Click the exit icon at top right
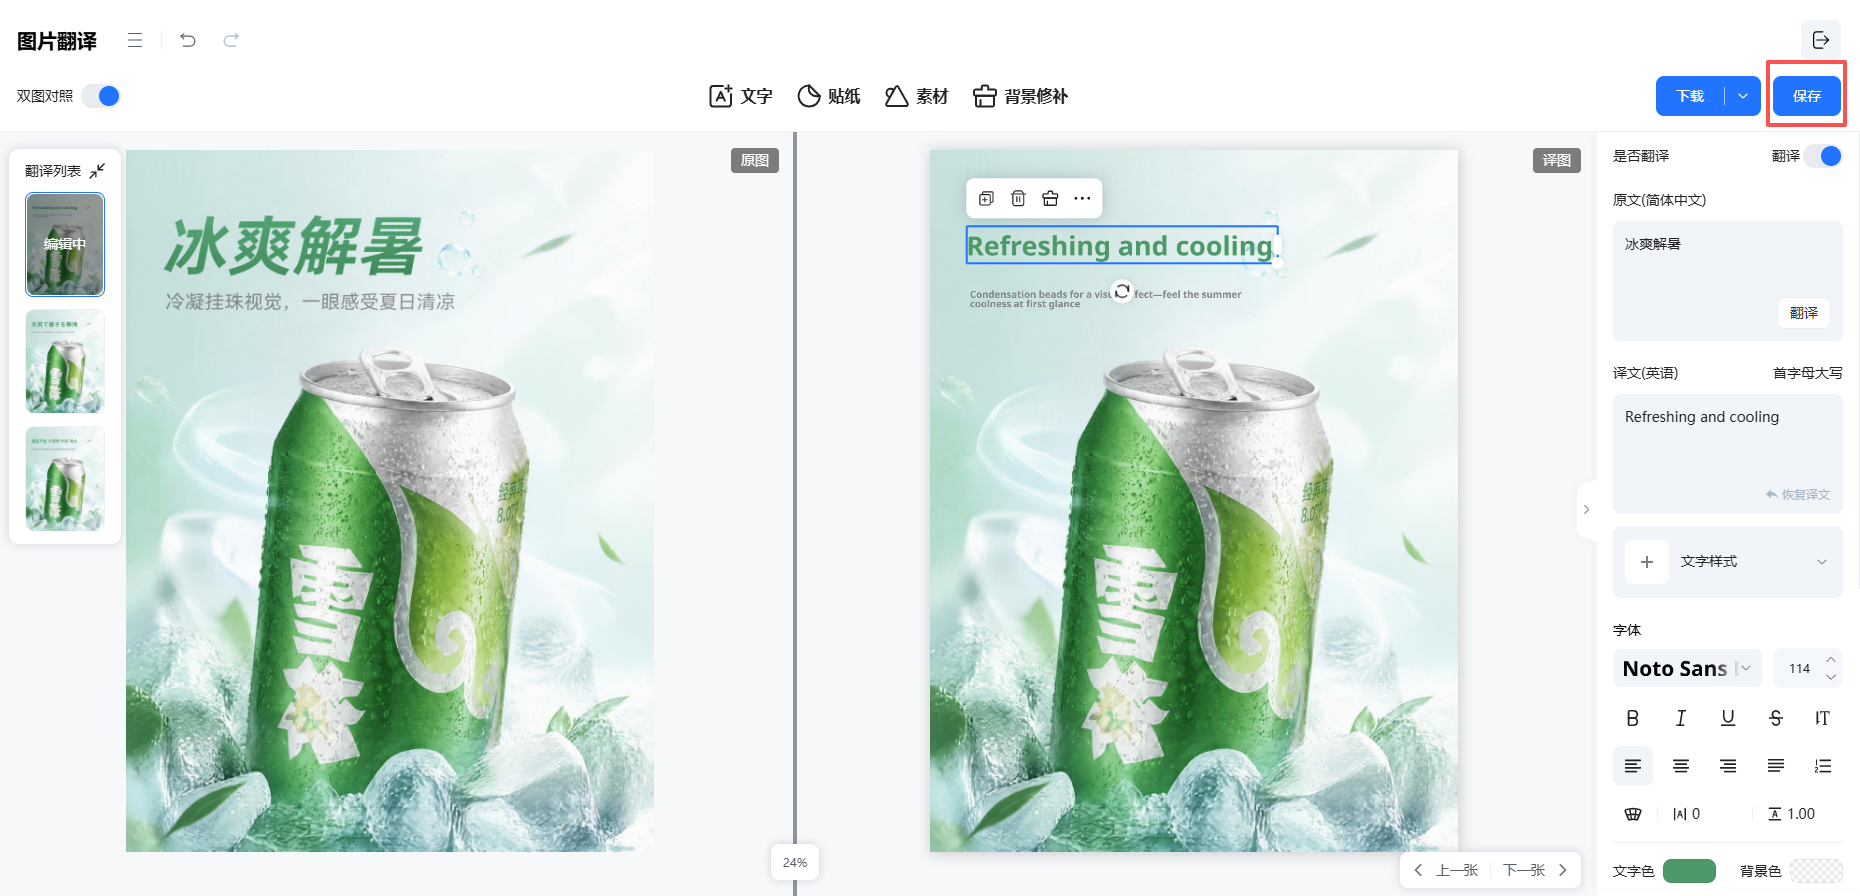 point(1821,40)
